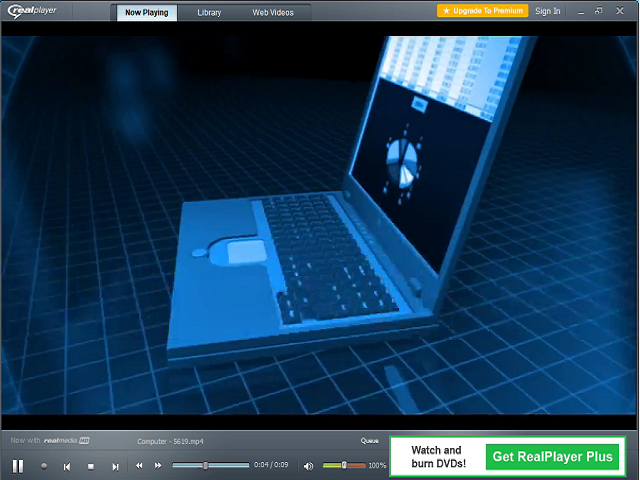Image resolution: width=640 pixels, height=480 pixels.
Task: Click the video display area
Action: (319, 225)
